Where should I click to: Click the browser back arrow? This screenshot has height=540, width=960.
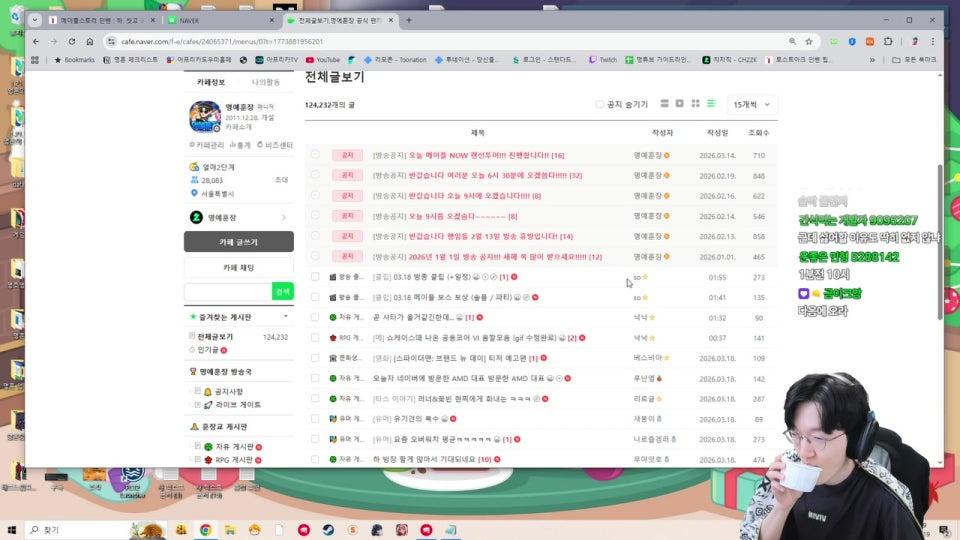(36, 41)
